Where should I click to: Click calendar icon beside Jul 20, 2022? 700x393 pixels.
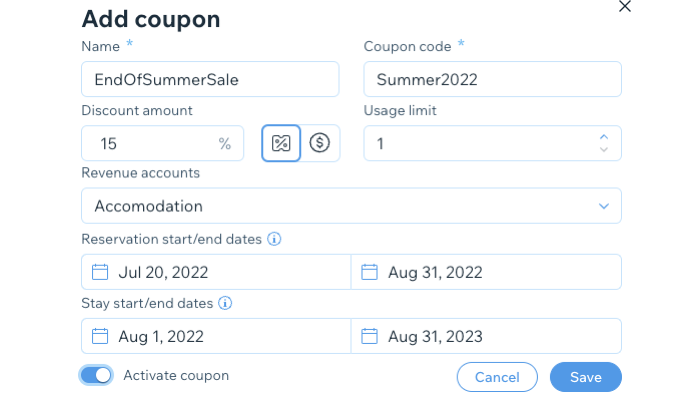pos(100,272)
